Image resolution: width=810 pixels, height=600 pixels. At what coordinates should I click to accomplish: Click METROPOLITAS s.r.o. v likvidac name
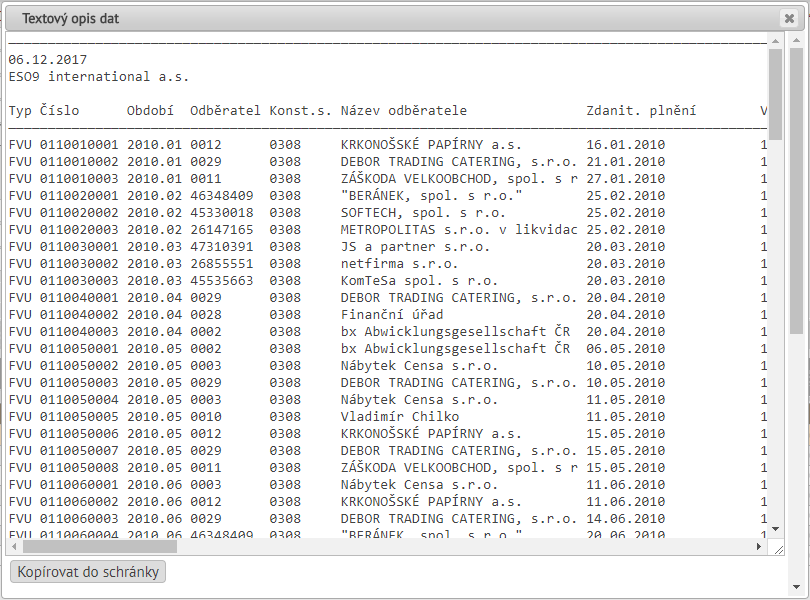[x=459, y=230]
